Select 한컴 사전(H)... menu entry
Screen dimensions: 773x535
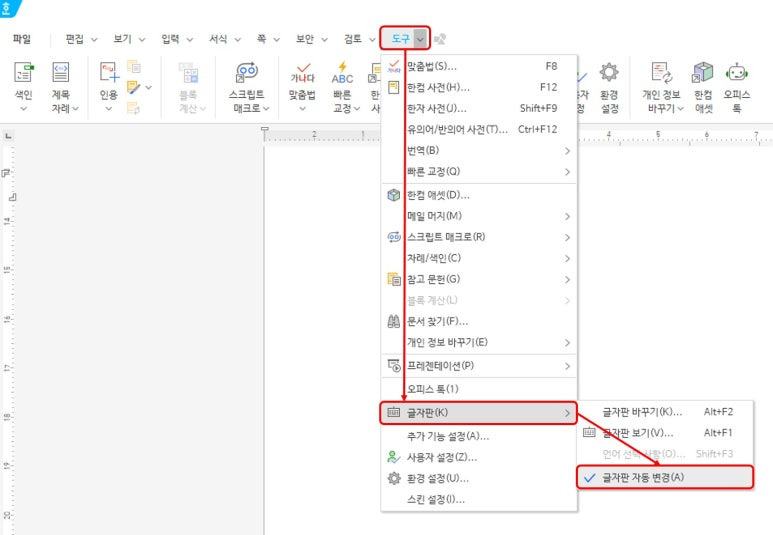tap(479, 87)
